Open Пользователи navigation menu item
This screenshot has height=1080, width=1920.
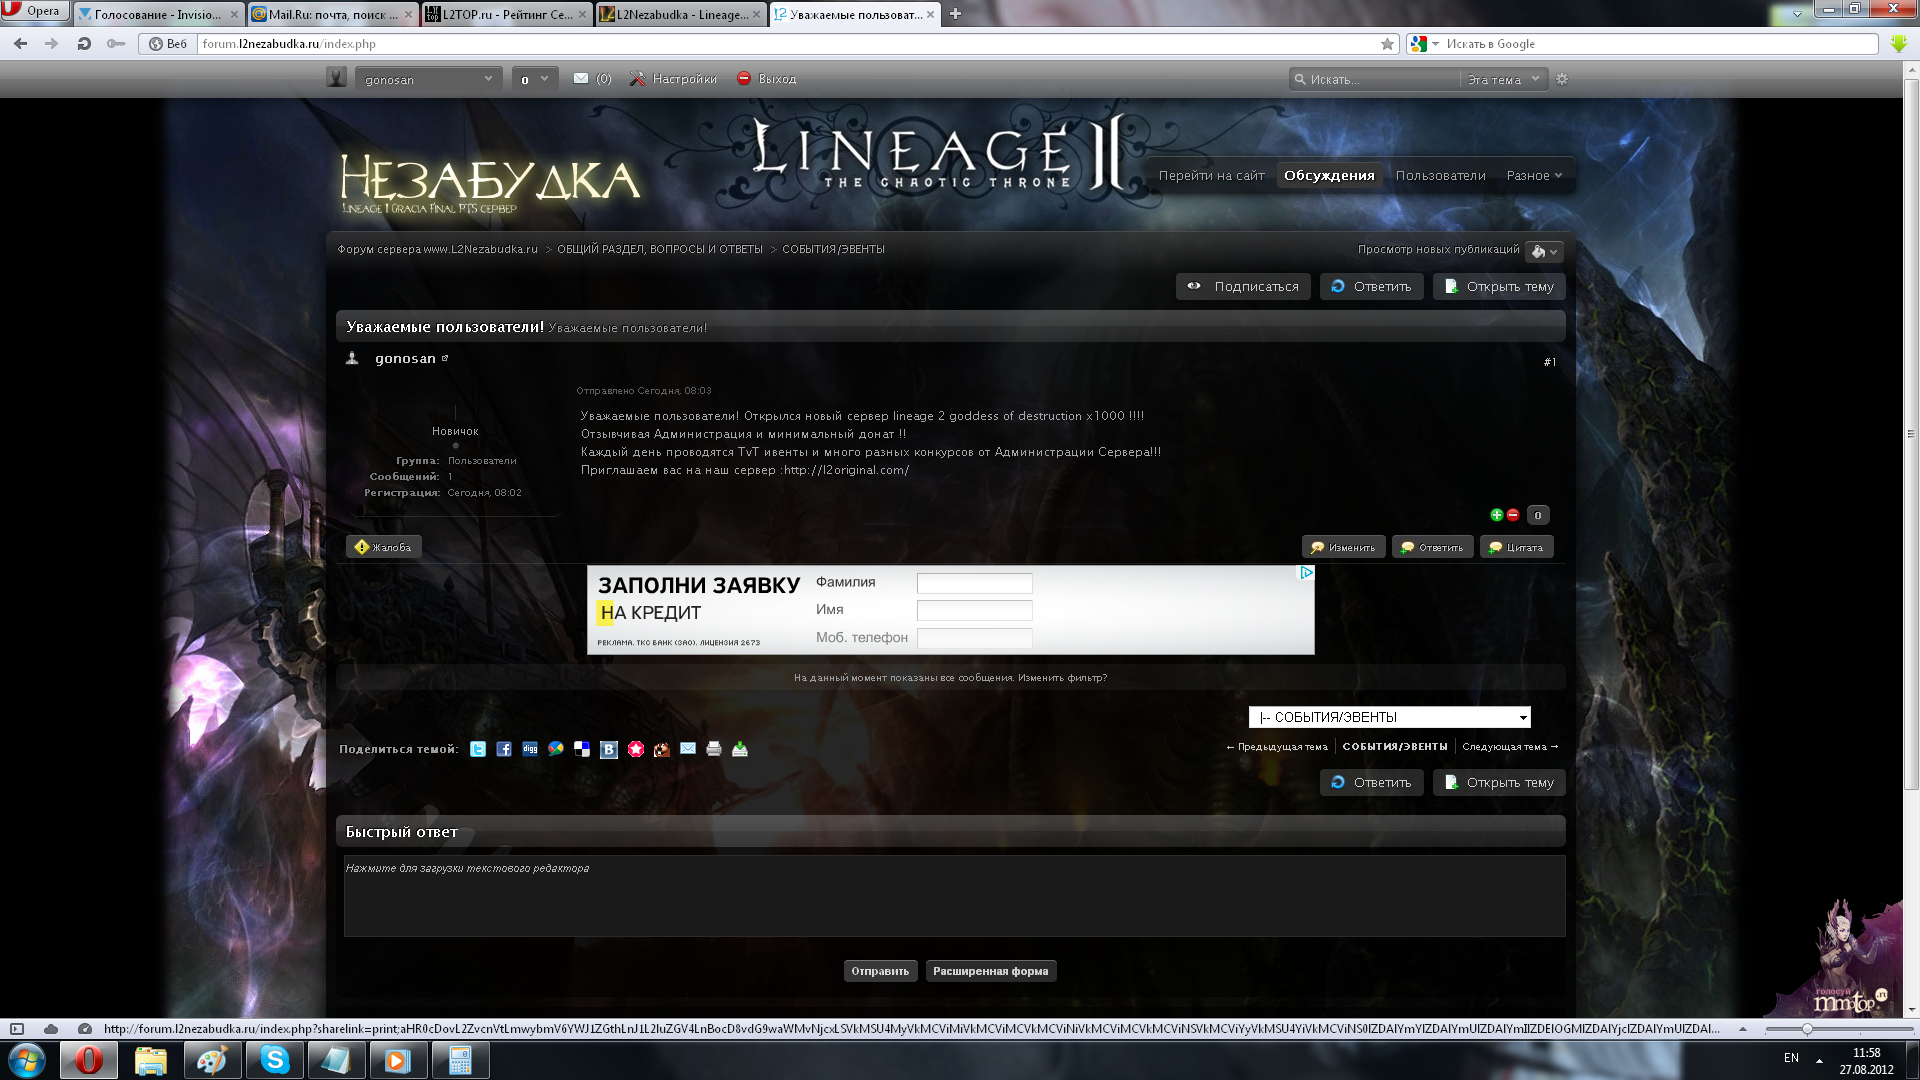[x=1440, y=176]
